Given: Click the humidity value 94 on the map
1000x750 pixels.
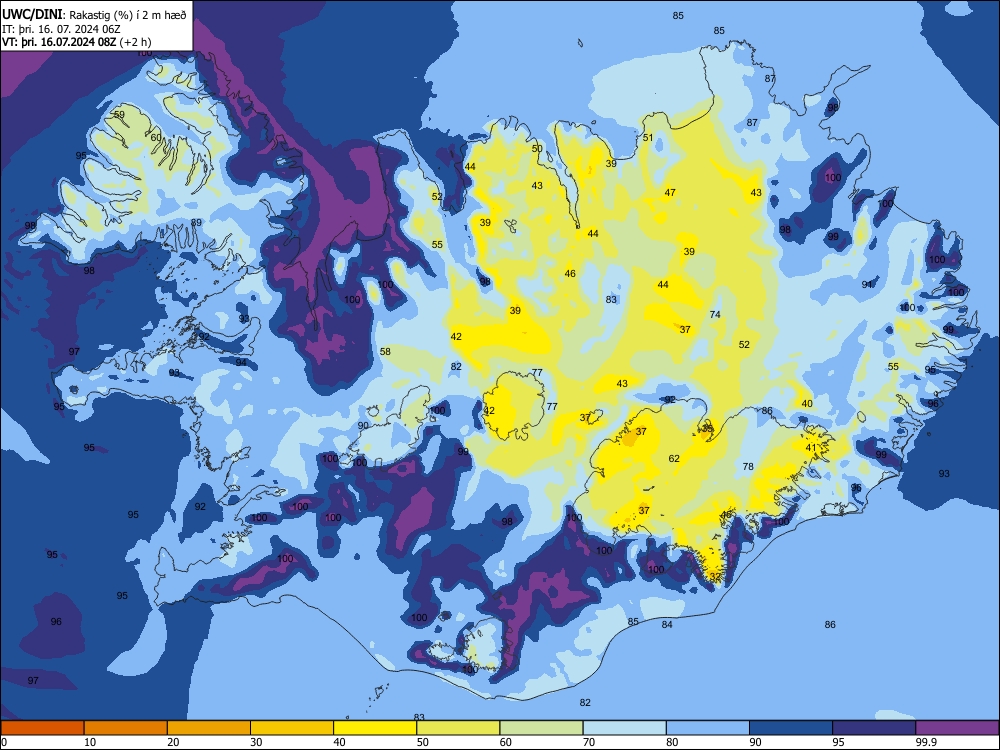Looking at the screenshot, I should coord(240,362).
